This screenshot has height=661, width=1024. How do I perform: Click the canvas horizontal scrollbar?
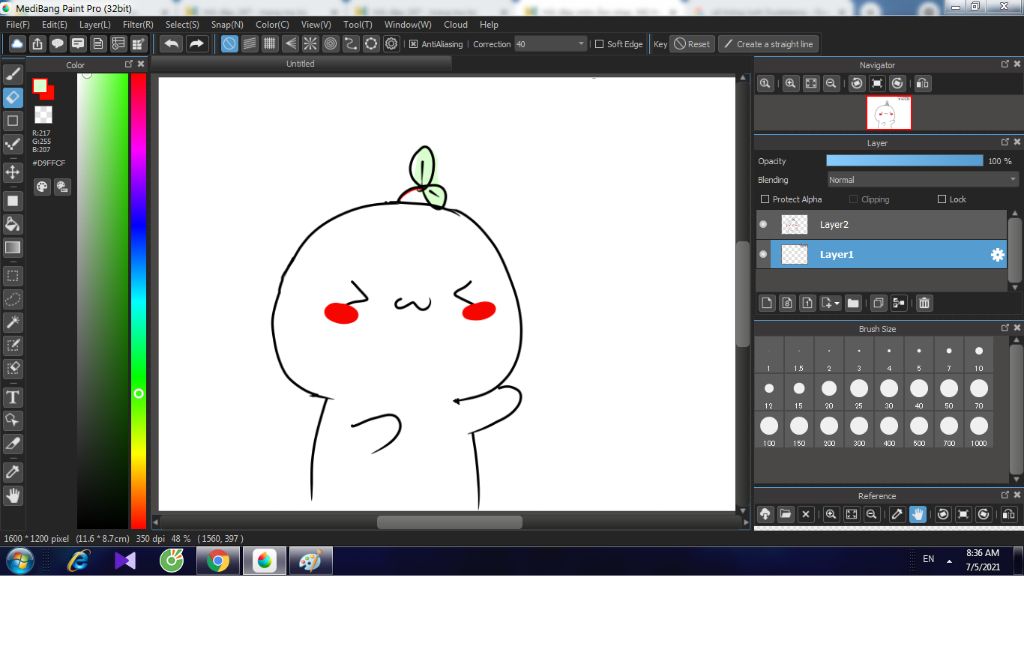[449, 522]
